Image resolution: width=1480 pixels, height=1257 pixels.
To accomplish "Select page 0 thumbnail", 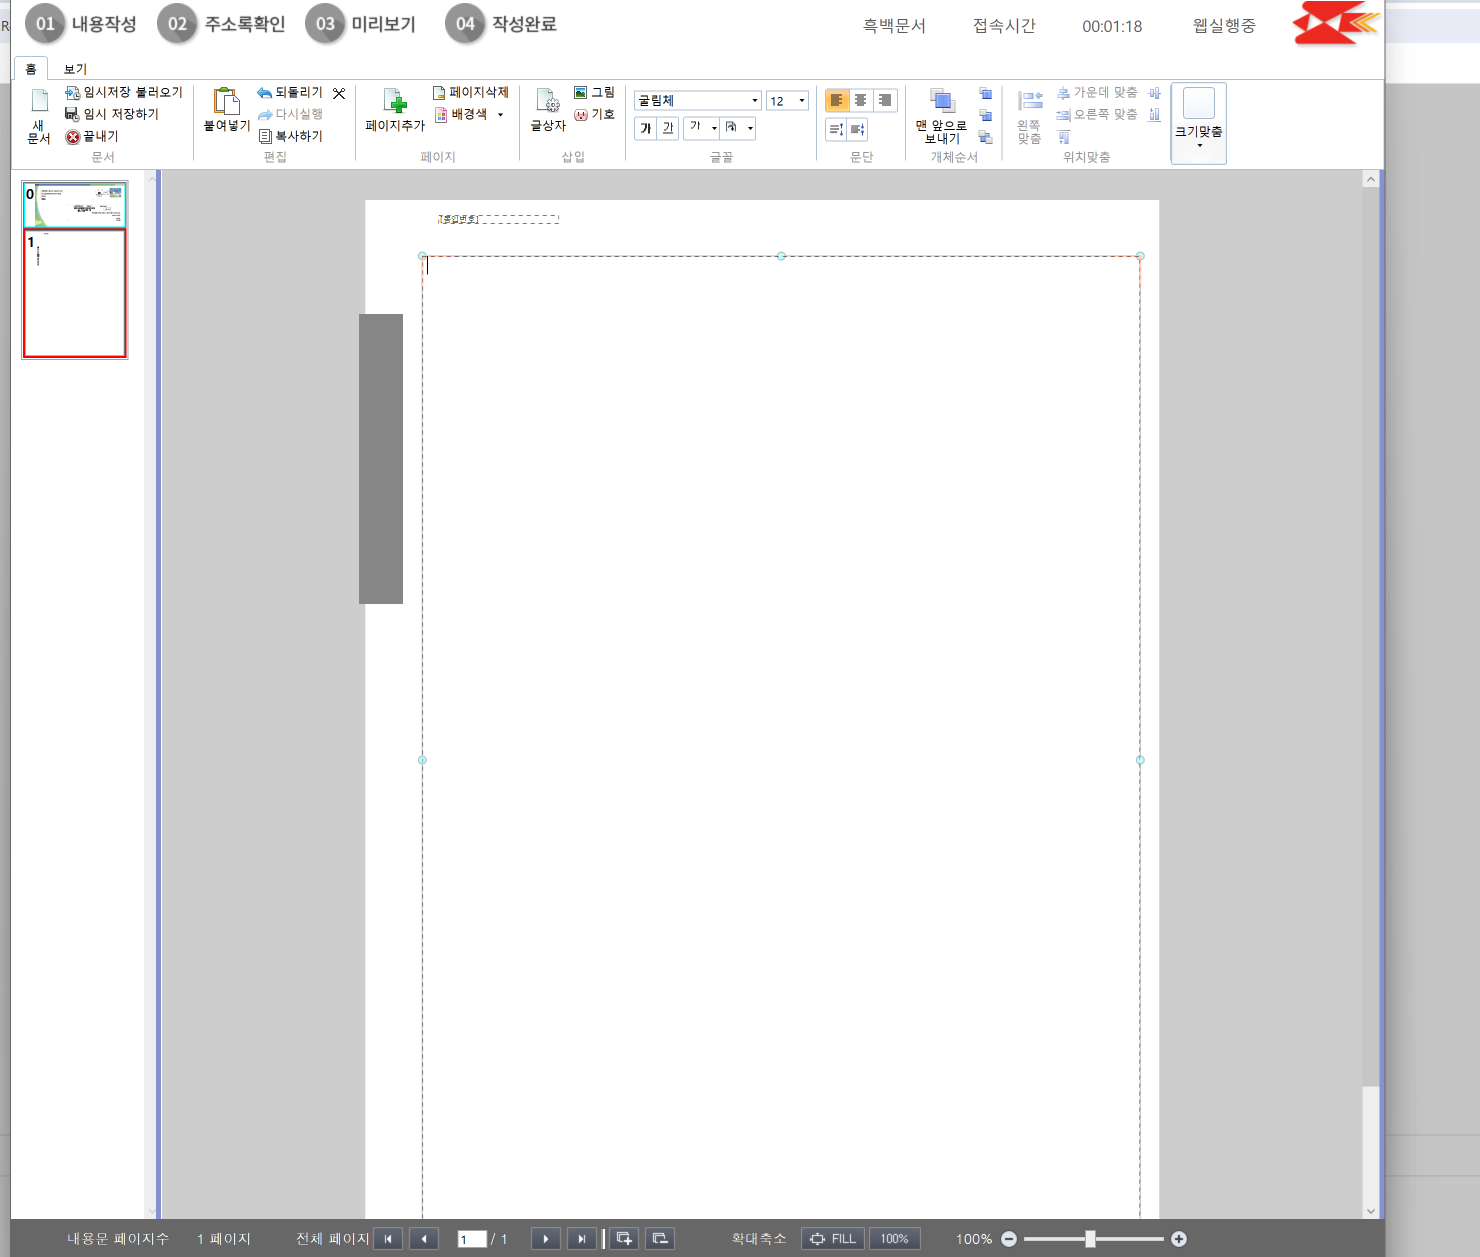I will click(x=75, y=205).
